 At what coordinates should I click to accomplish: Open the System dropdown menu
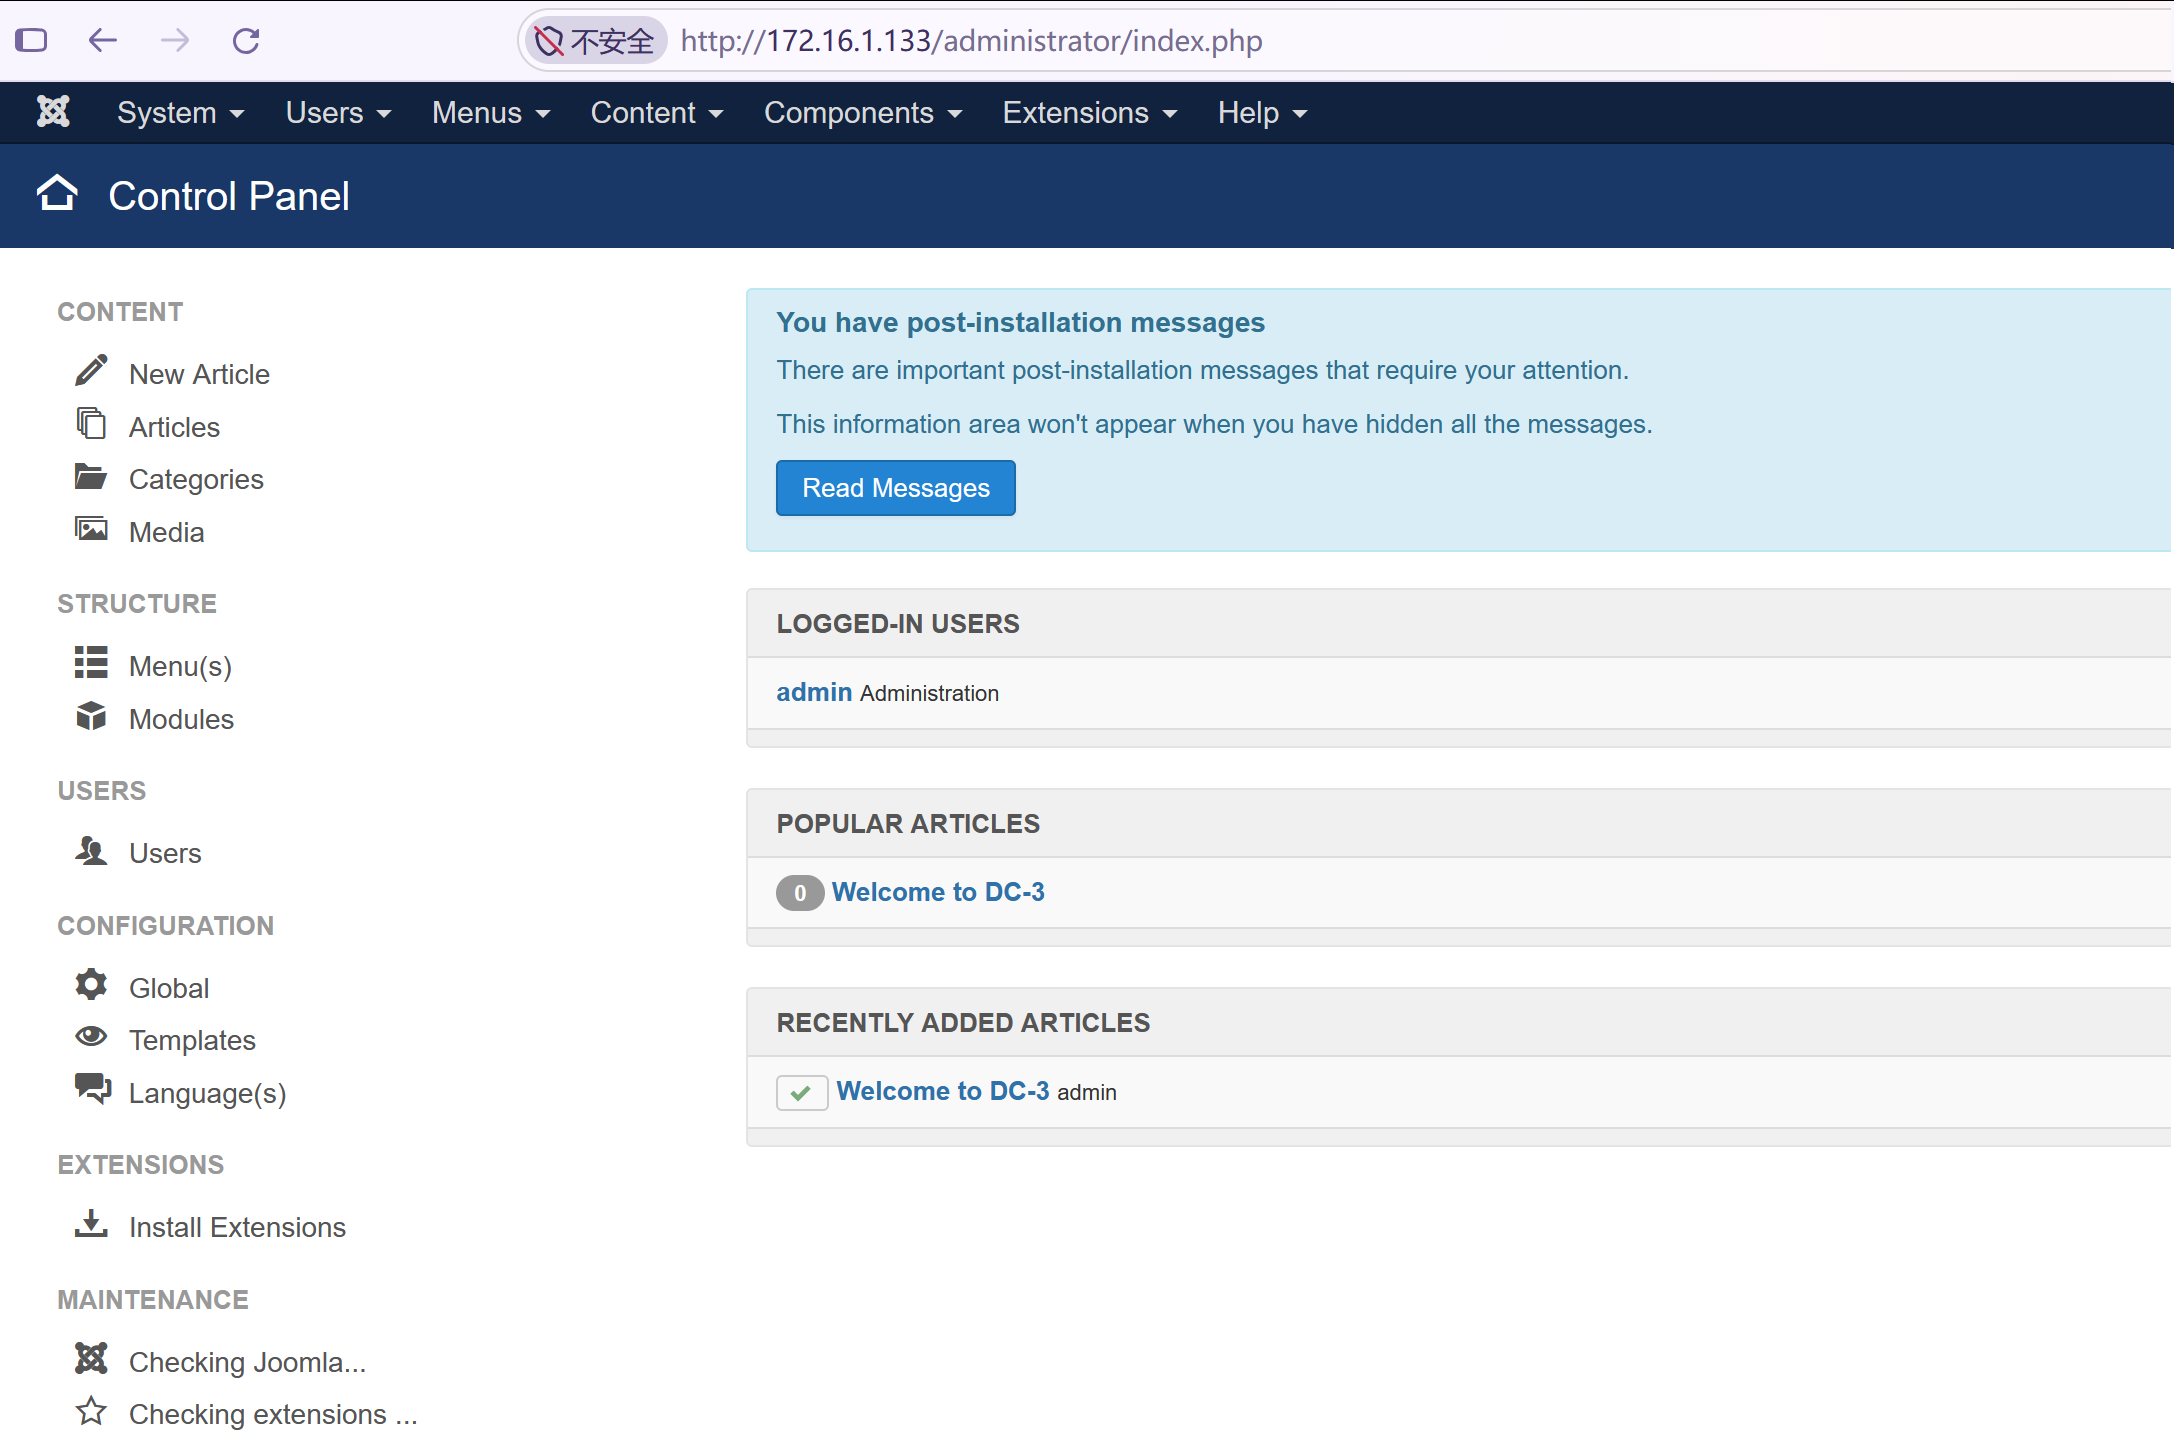tap(180, 113)
